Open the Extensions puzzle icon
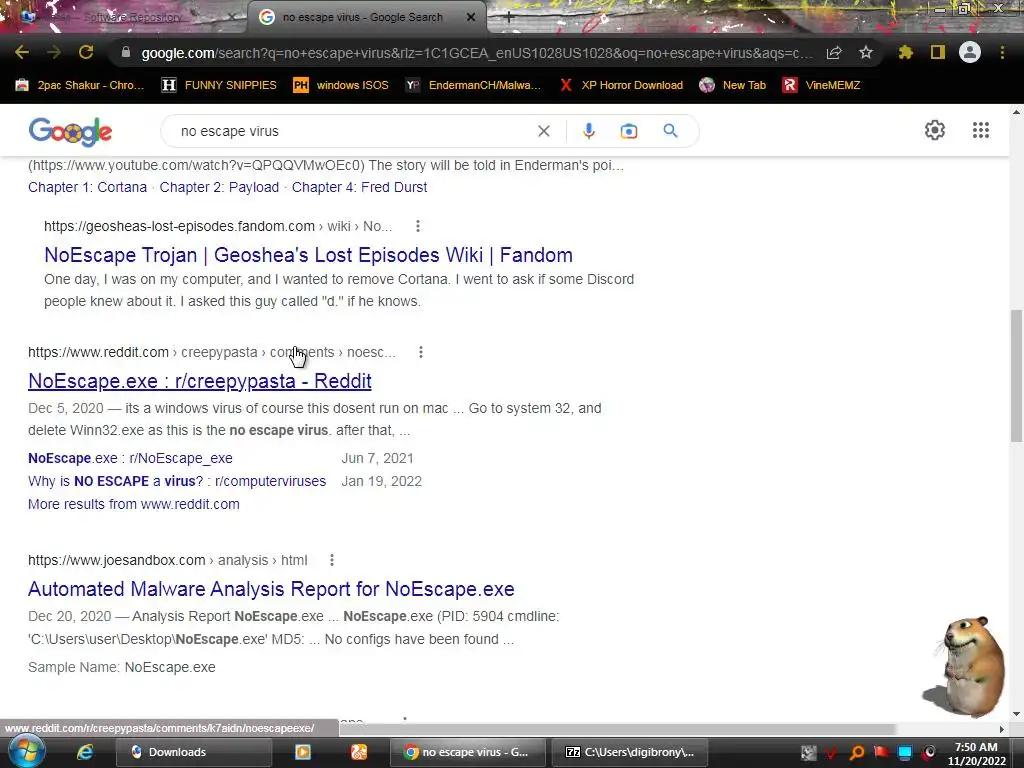The image size is (1024, 768). 905,52
